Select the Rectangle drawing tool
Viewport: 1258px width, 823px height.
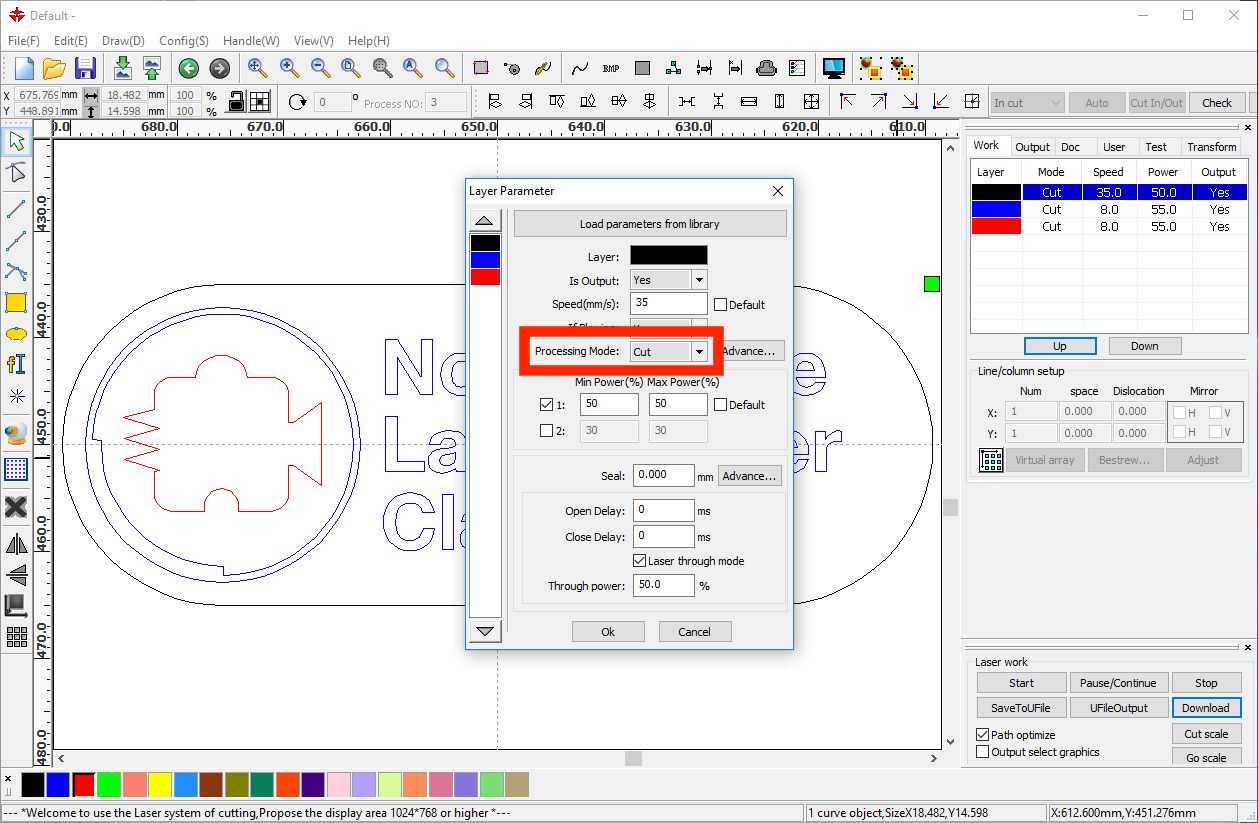pyautogui.click(x=16, y=302)
